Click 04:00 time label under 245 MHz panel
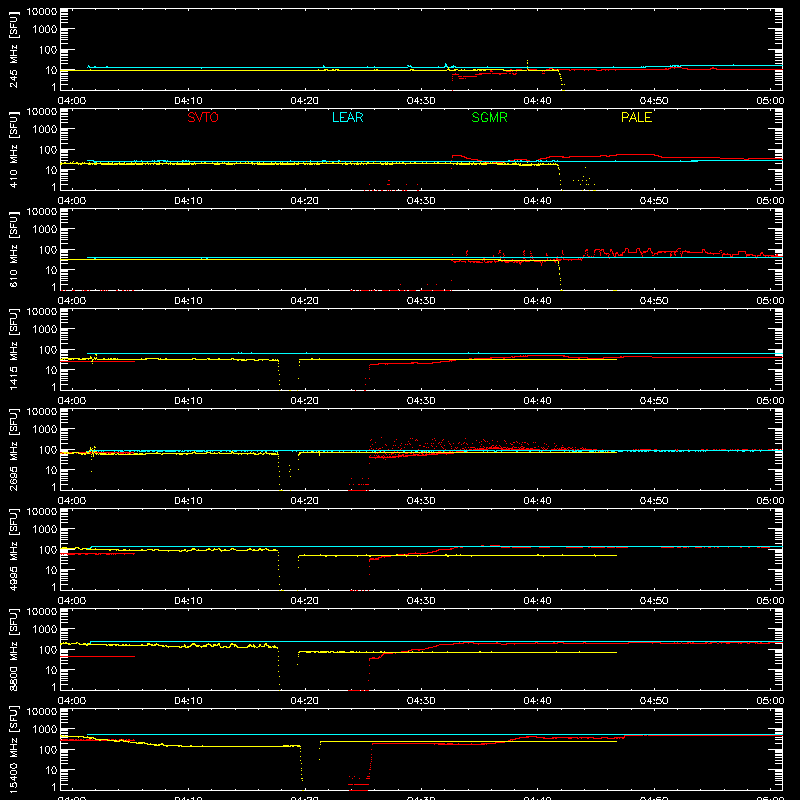 [71, 101]
